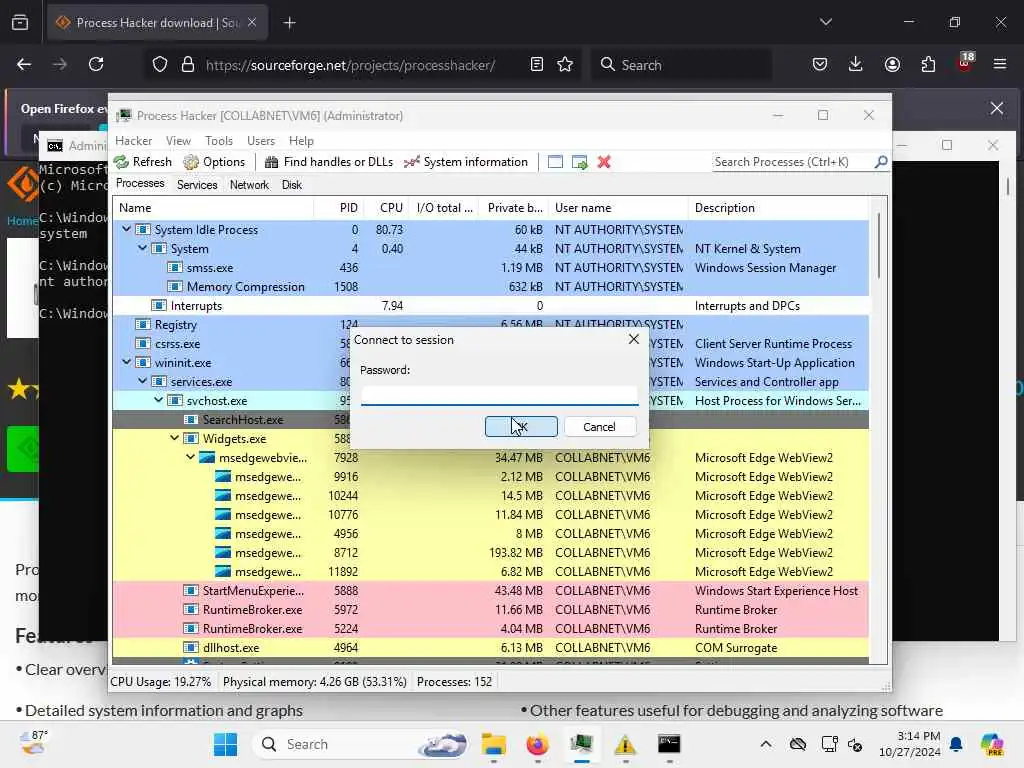The width and height of the screenshot is (1024, 768).
Task: Cancel the Connect to session dialog
Action: pos(599,426)
